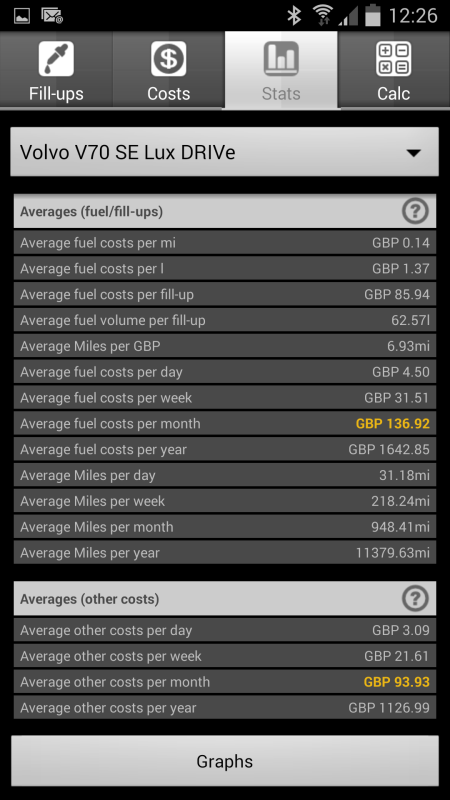
Task: Show help for Averages (other costs)
Action: pyautogui.click(x=415, y=598)
